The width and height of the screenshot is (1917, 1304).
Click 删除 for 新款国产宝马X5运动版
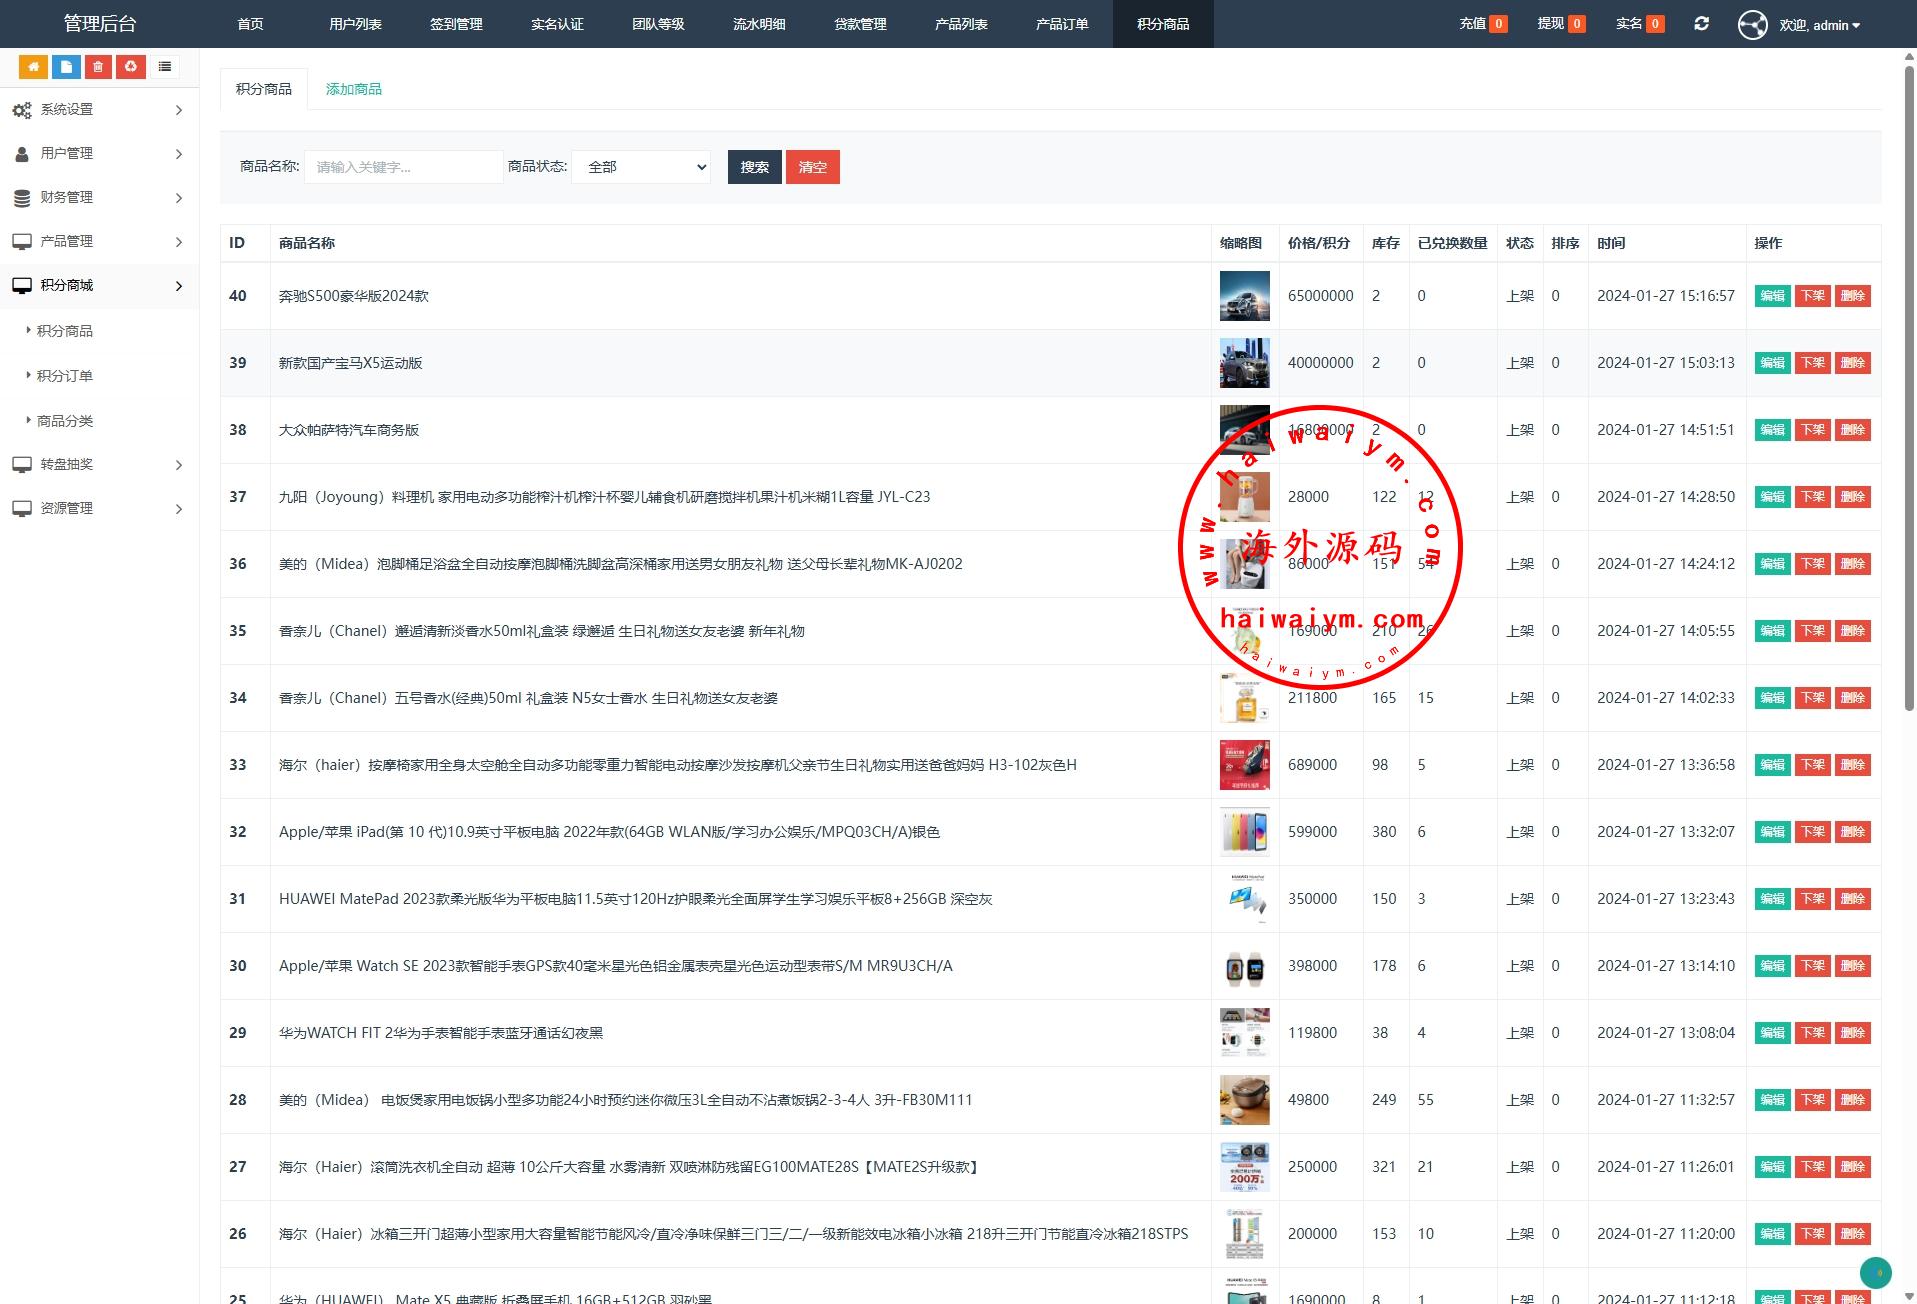pos(1852,363)
